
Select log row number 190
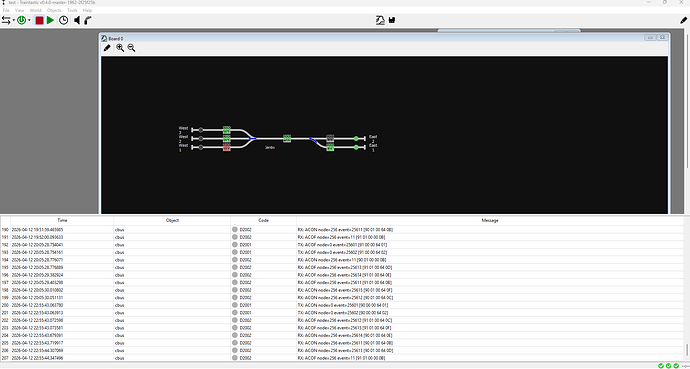pyautogui.click(x=5, y=230)
